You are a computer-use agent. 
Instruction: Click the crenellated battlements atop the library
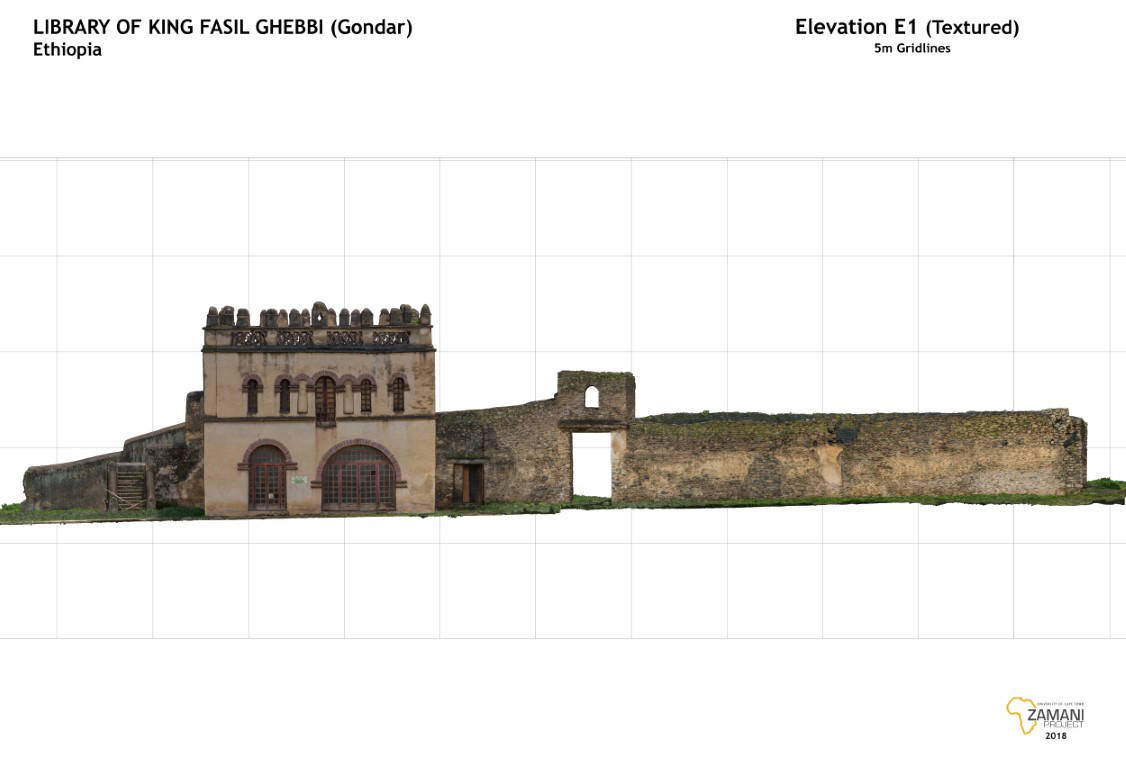pos(318,316)
